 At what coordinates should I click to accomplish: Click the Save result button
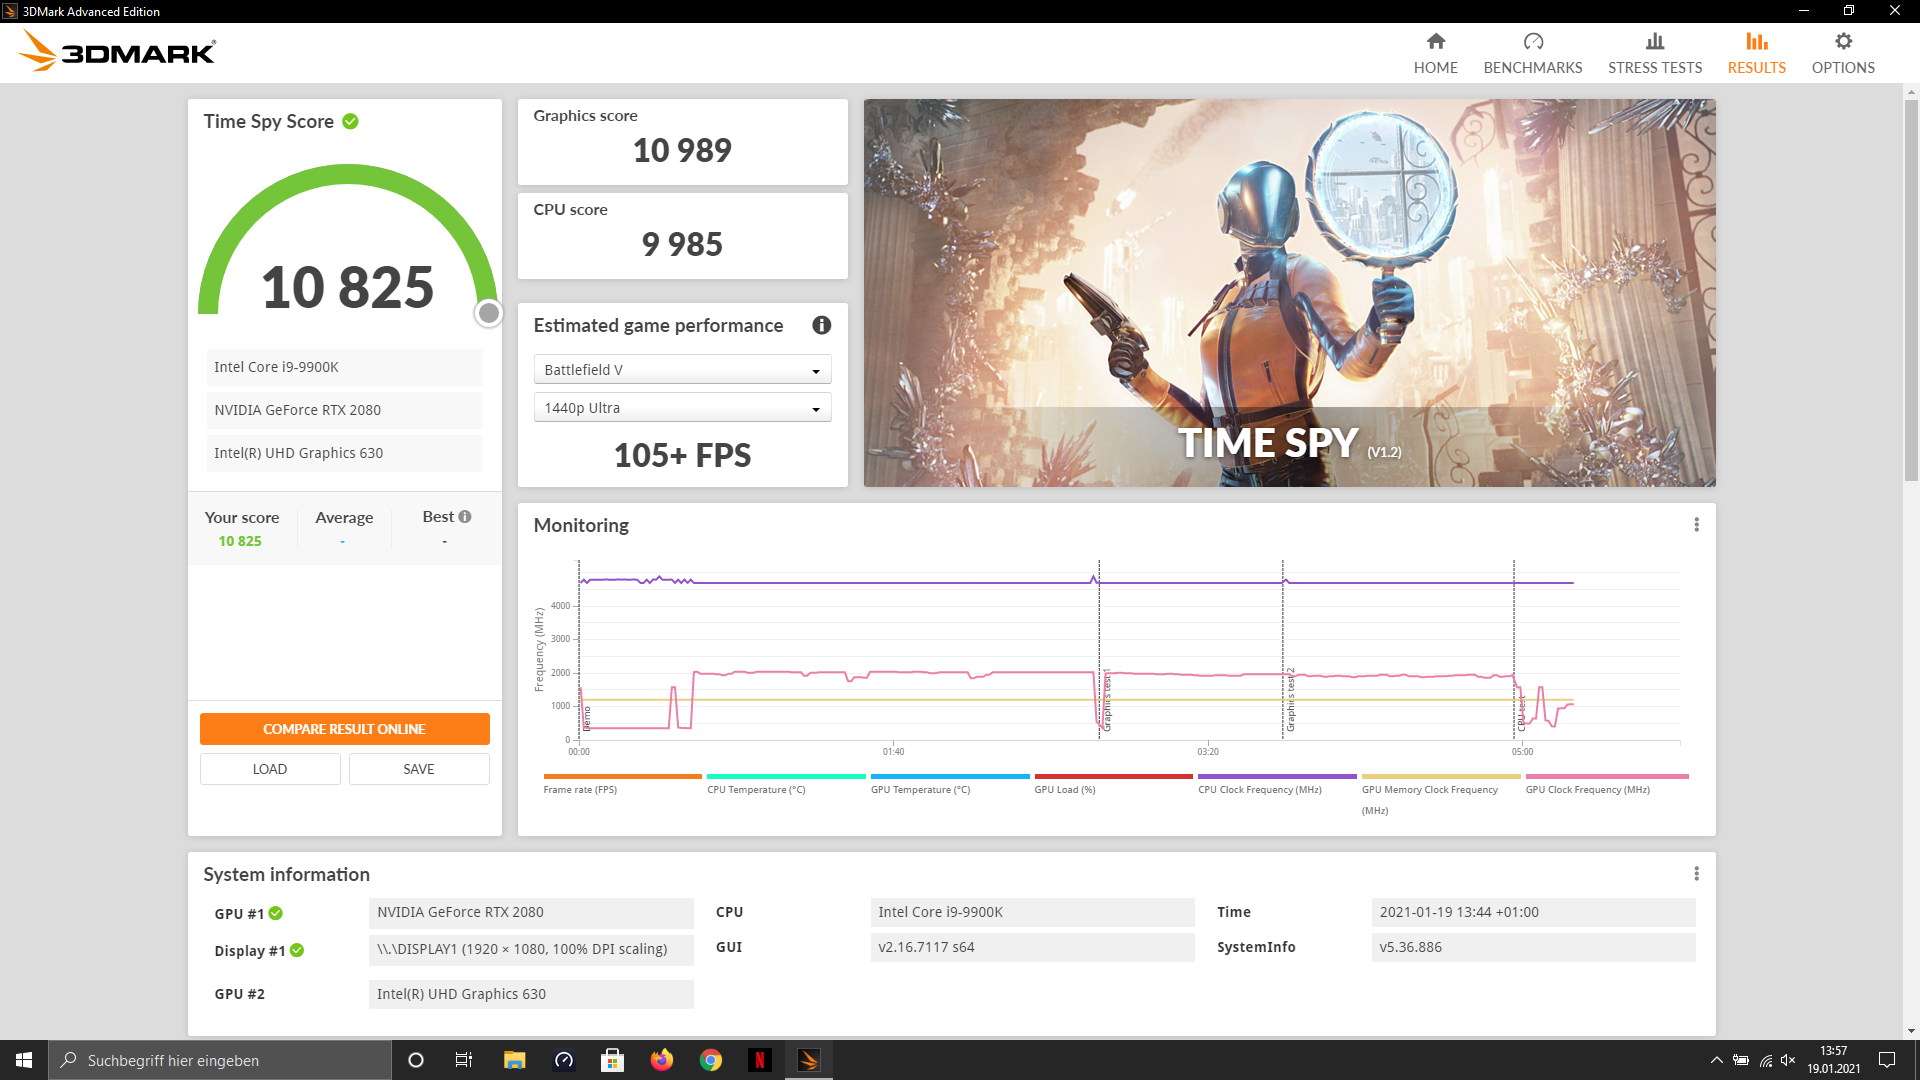pyautogui.click(x=419, y=769)
